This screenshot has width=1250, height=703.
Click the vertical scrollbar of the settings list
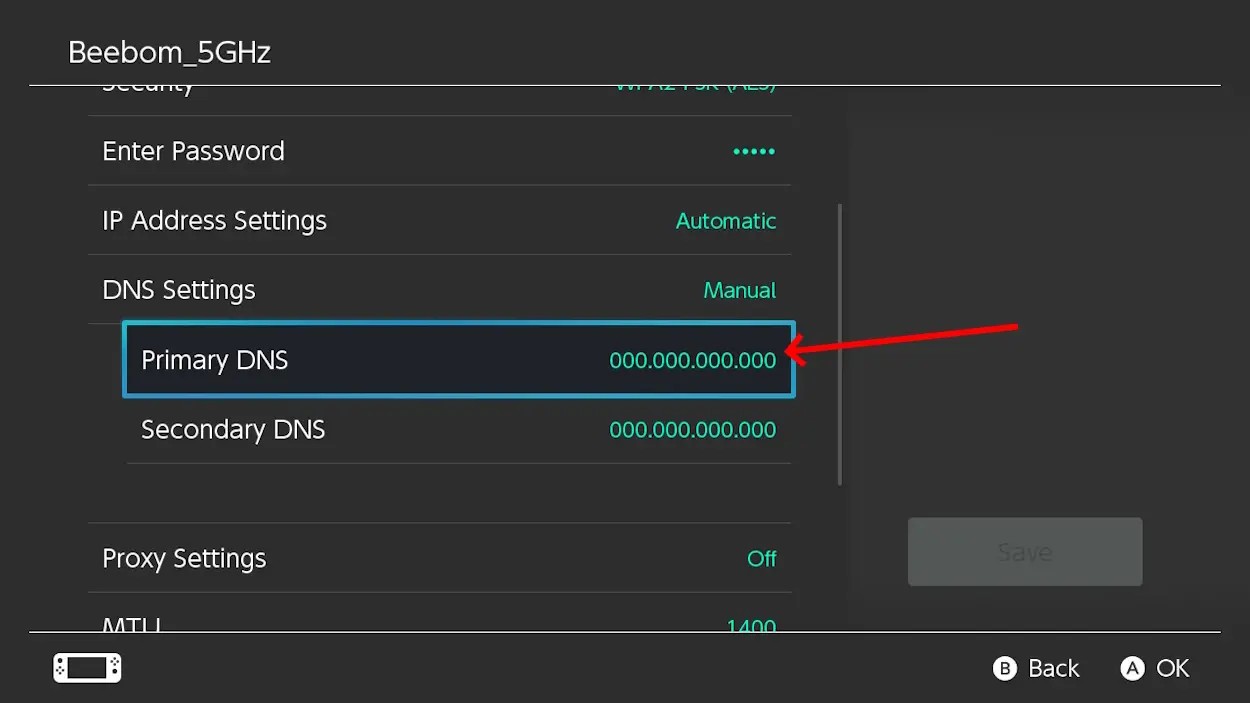(839, 345)
